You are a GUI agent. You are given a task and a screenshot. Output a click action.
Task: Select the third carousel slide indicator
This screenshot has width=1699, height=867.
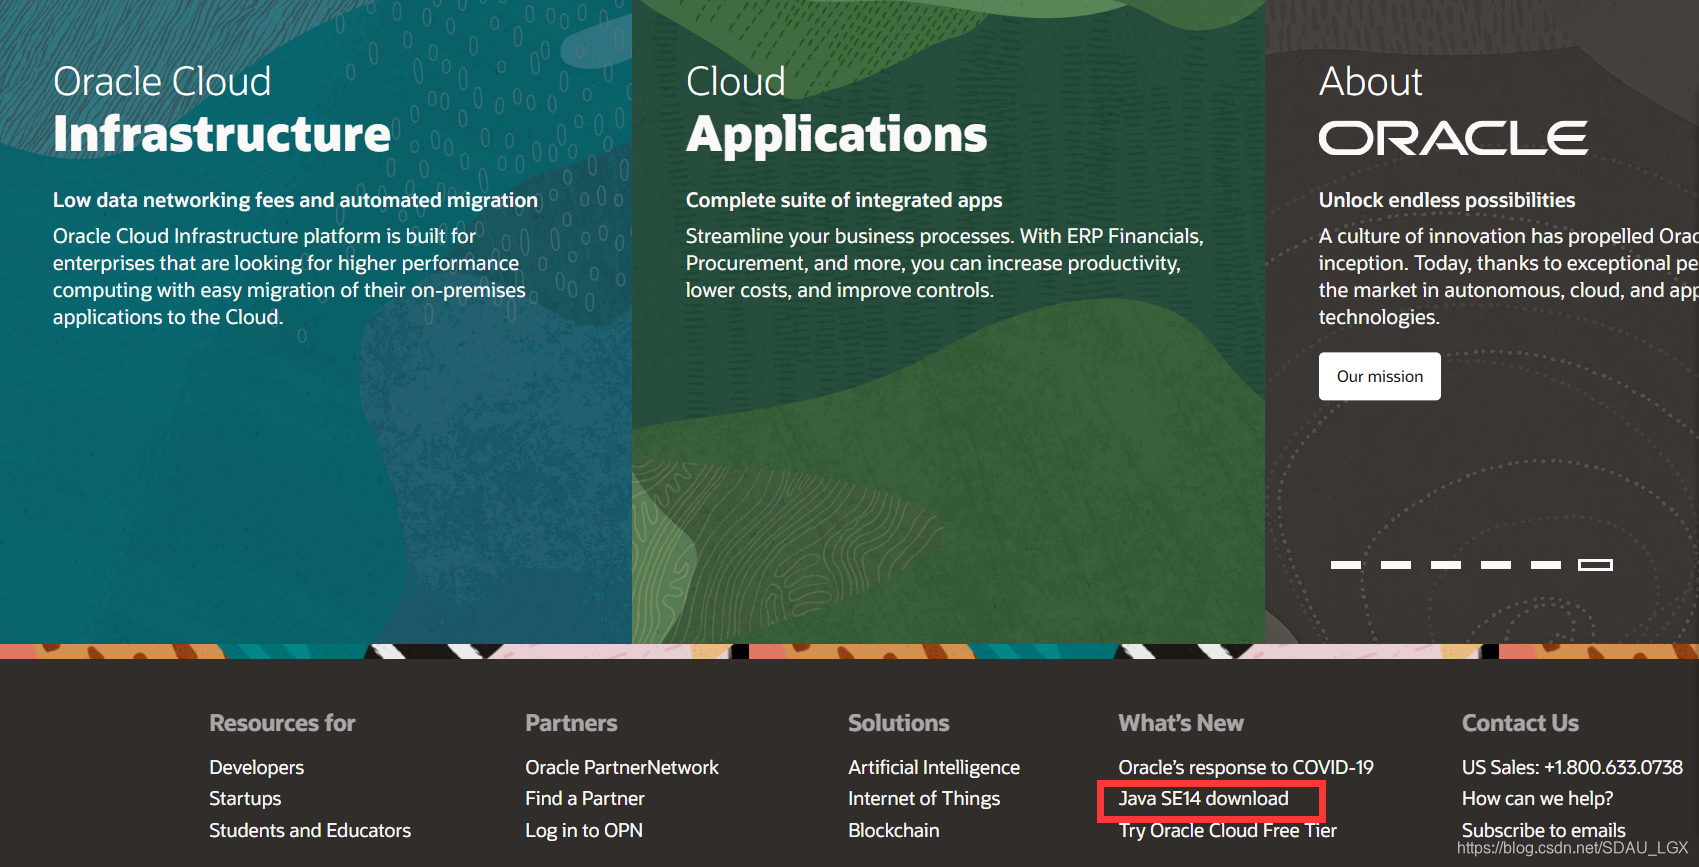pos(1446,565)
